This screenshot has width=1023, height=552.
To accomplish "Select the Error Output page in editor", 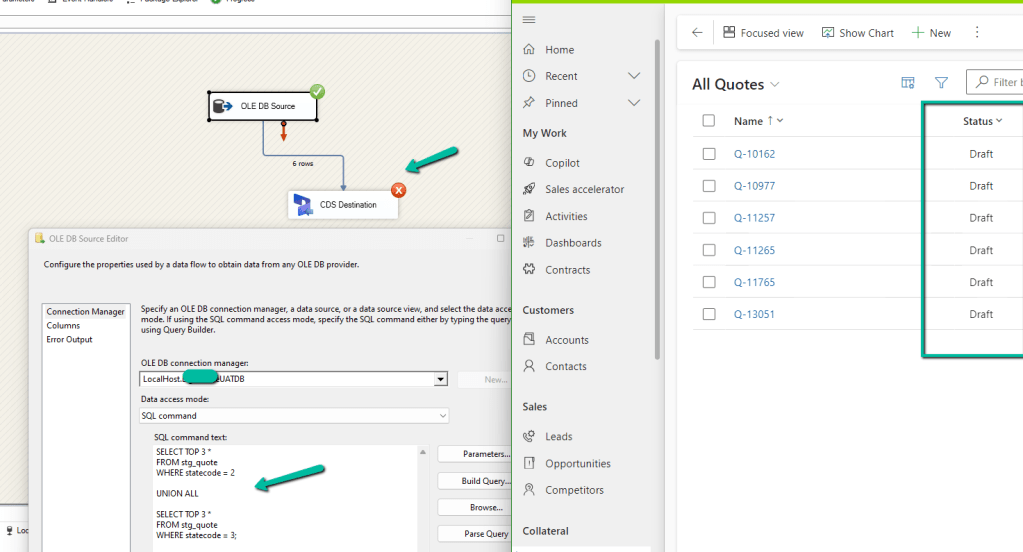I will [69, 339].
